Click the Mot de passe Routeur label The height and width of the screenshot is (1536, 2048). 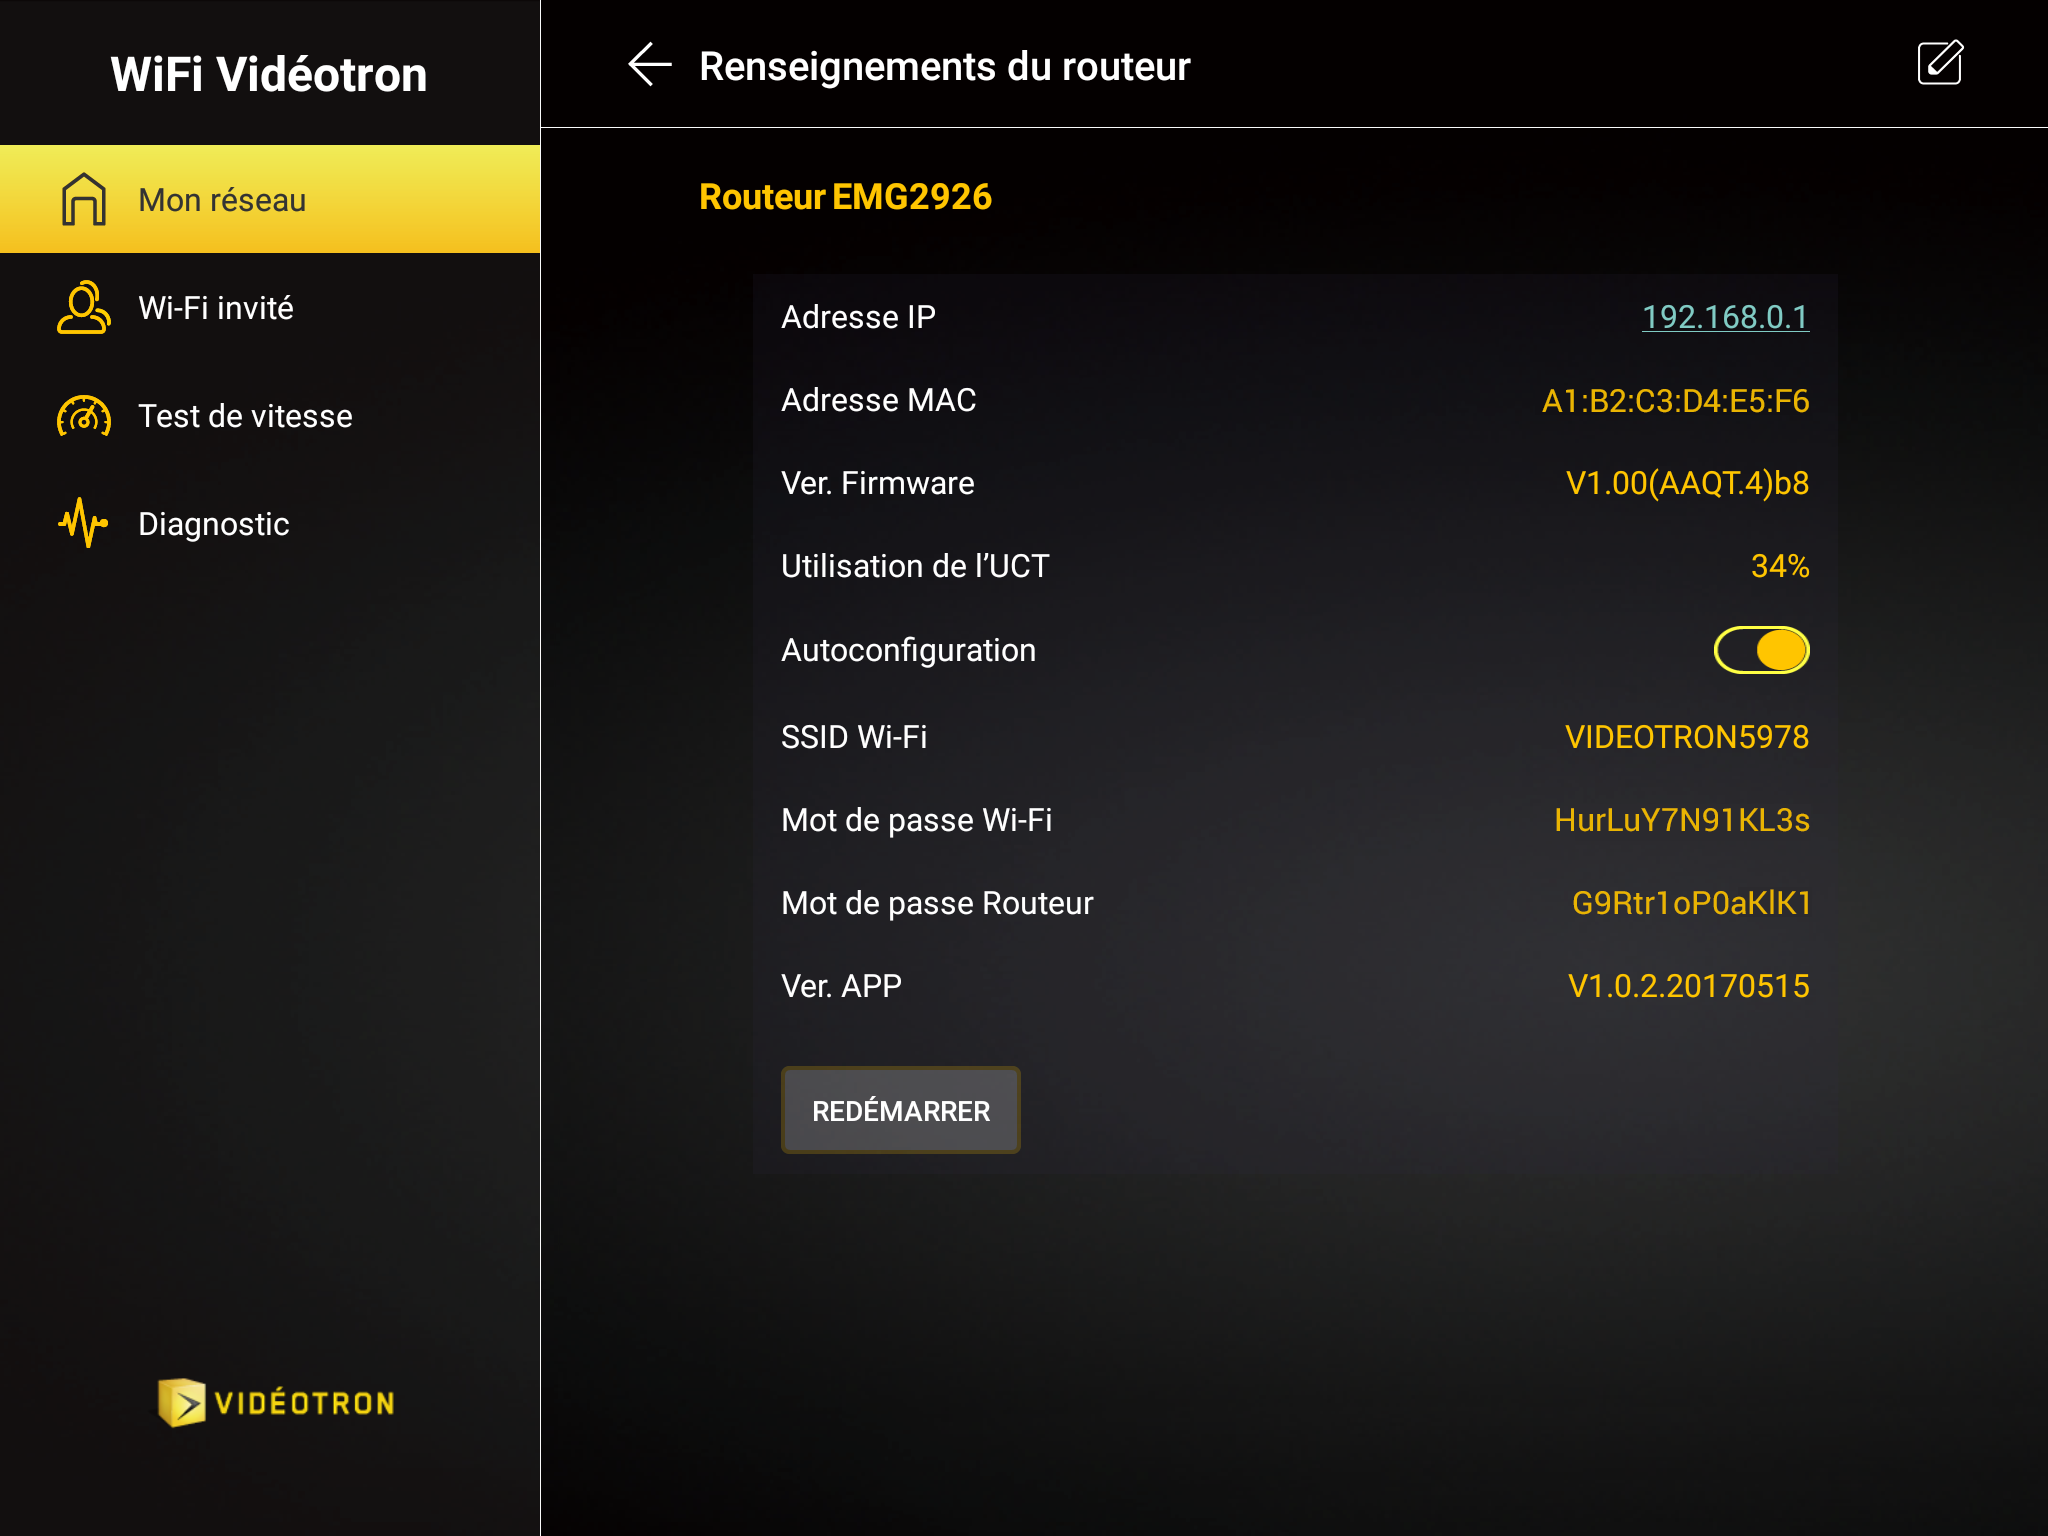click(x=937, y=903)
